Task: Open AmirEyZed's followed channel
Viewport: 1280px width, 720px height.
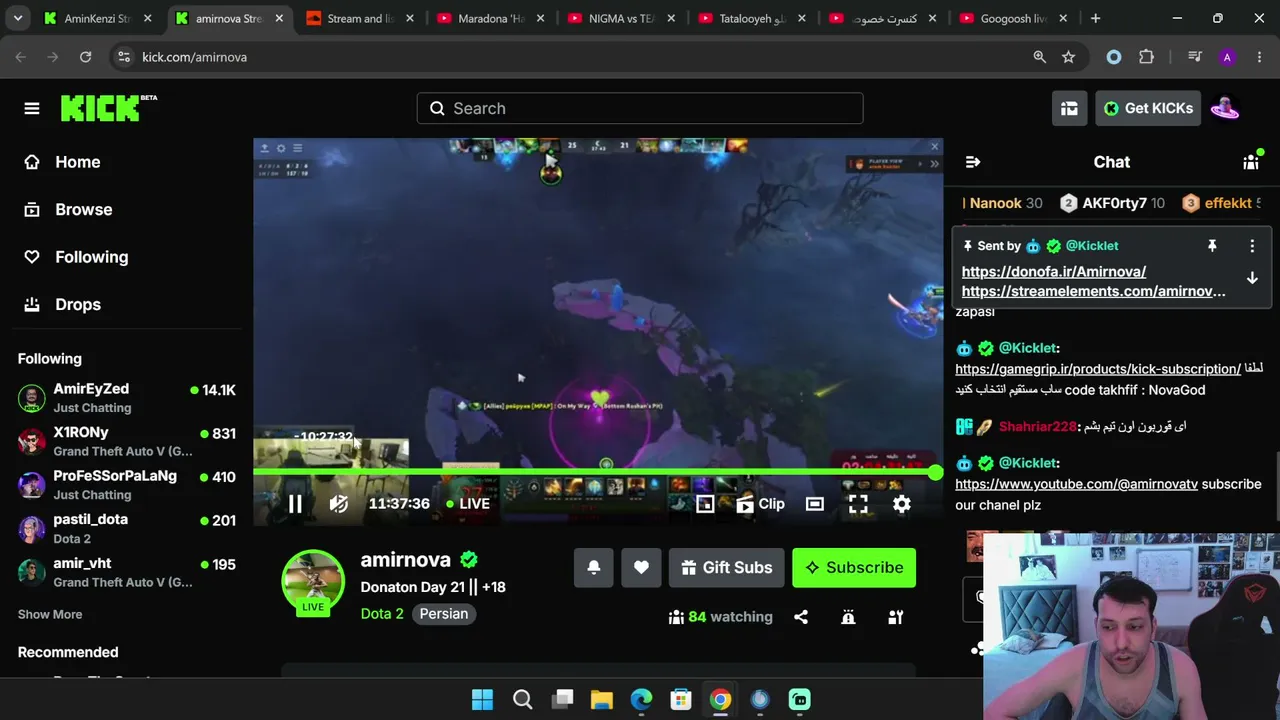Action: click(126, 398)
